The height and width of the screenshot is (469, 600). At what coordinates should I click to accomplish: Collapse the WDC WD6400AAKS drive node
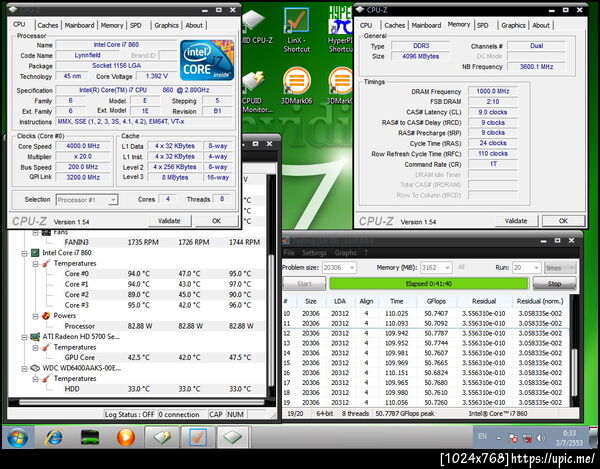coord(24,368)
